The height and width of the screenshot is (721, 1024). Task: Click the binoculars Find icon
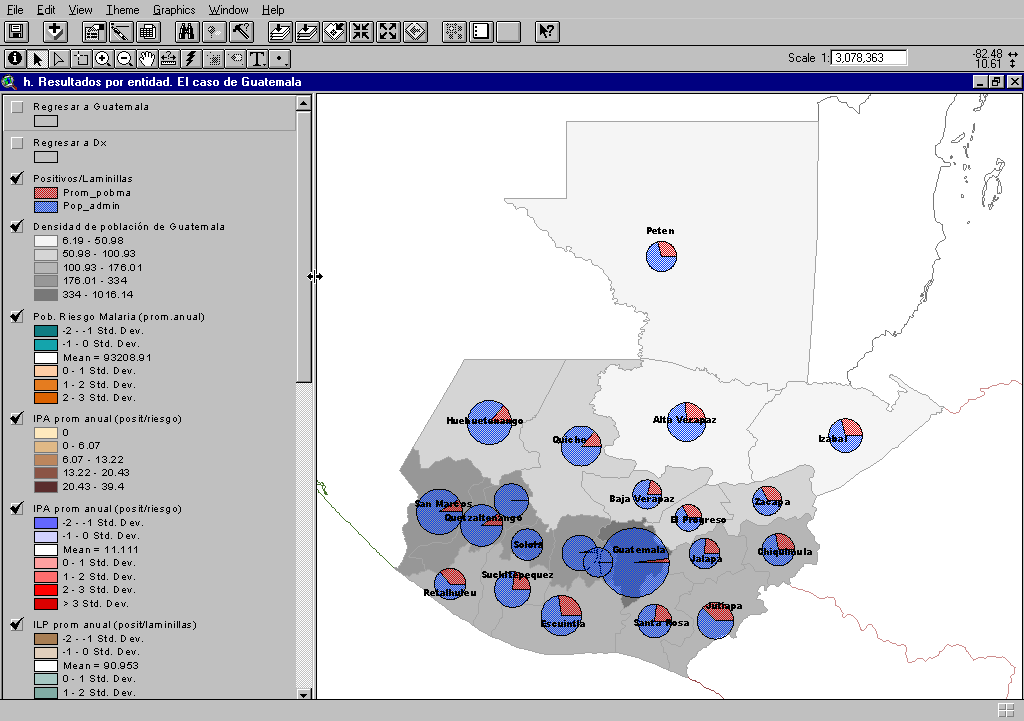click(x=186, y=32)
